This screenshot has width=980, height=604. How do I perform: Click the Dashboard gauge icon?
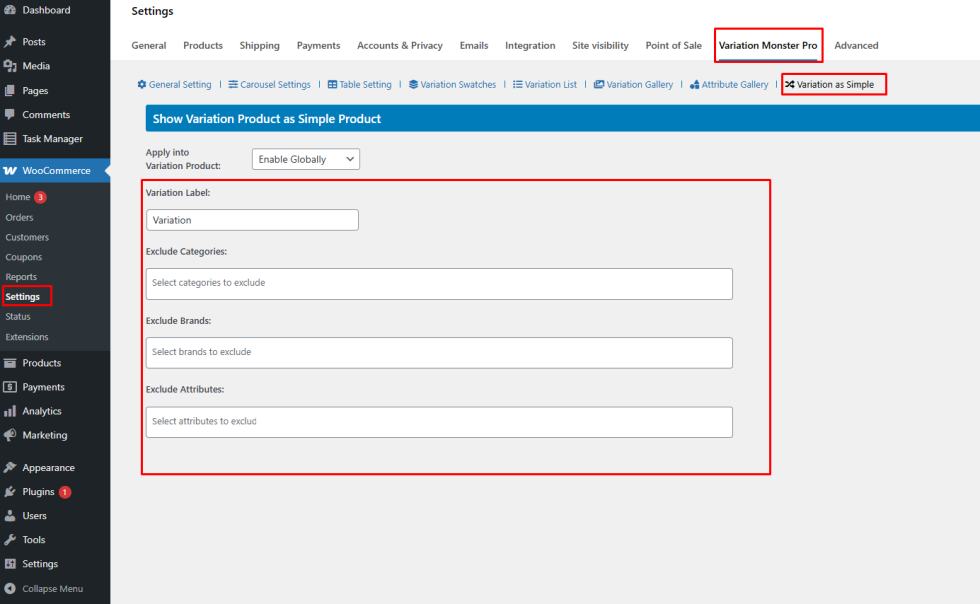tap(9, 10)
